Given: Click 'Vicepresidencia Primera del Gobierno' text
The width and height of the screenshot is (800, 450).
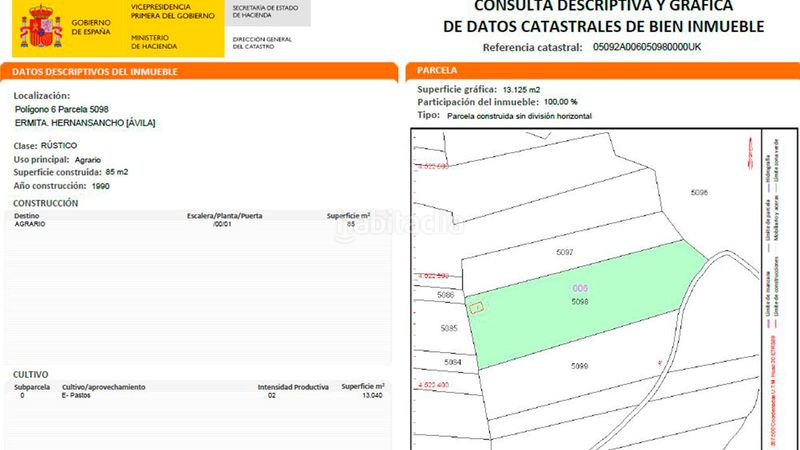Looking at the screenshot, I should click(172, 11).
